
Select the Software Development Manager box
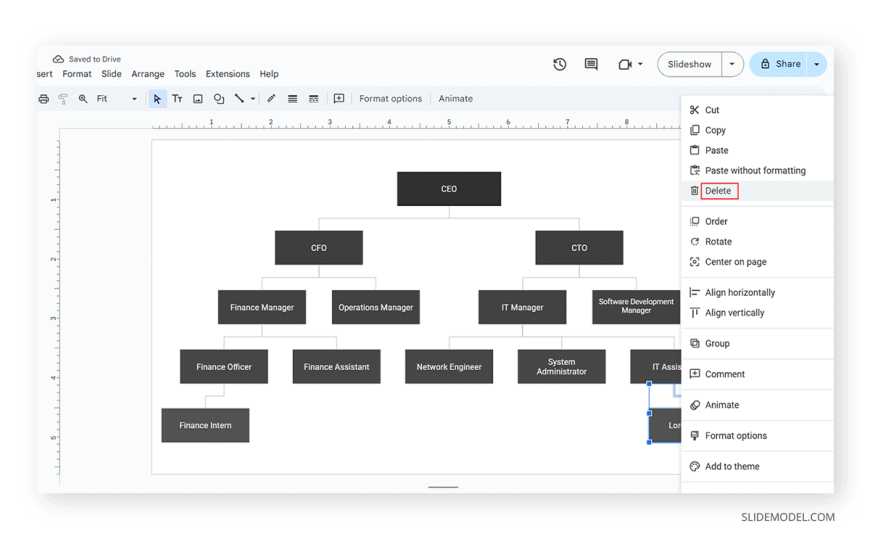pos(636,308)
